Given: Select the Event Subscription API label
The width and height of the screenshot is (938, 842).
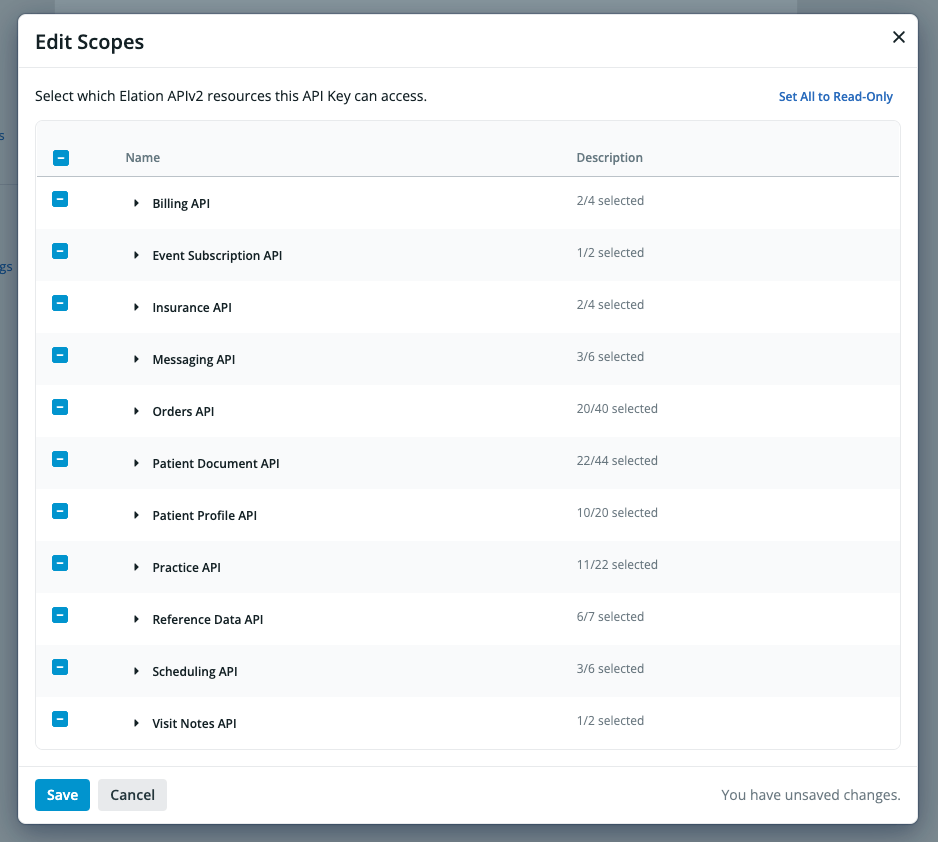Looking at the screenshot, I should (217, 255).
